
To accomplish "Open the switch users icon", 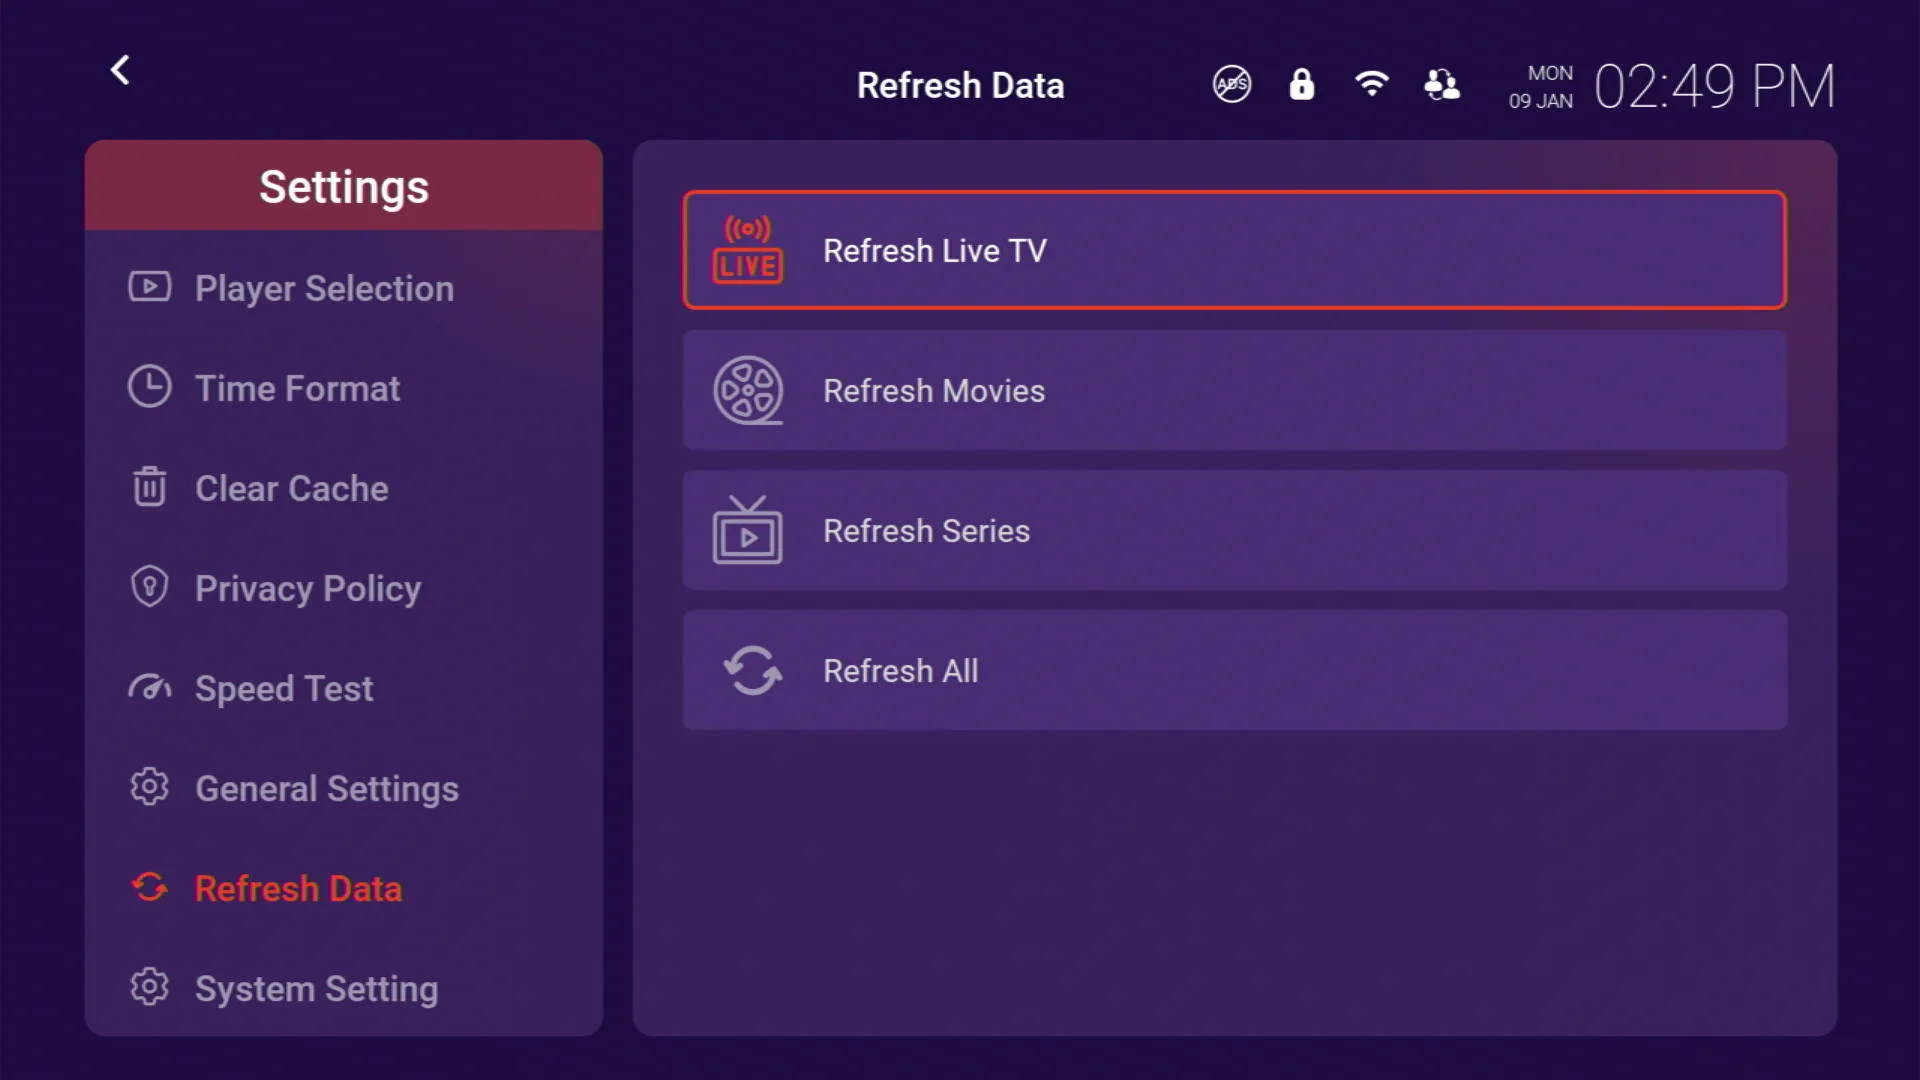I will point(1441,84).
